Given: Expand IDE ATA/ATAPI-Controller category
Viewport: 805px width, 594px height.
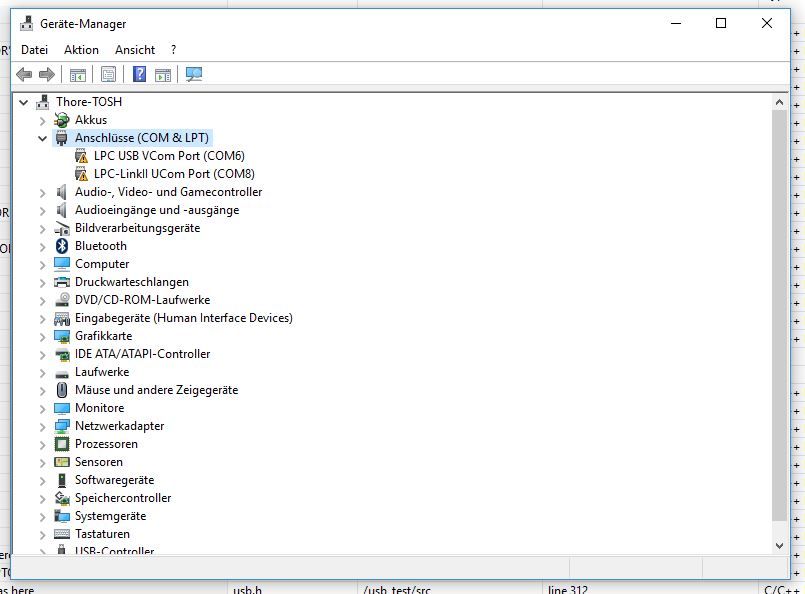Looking at the screenshot, I should [43, 355].
